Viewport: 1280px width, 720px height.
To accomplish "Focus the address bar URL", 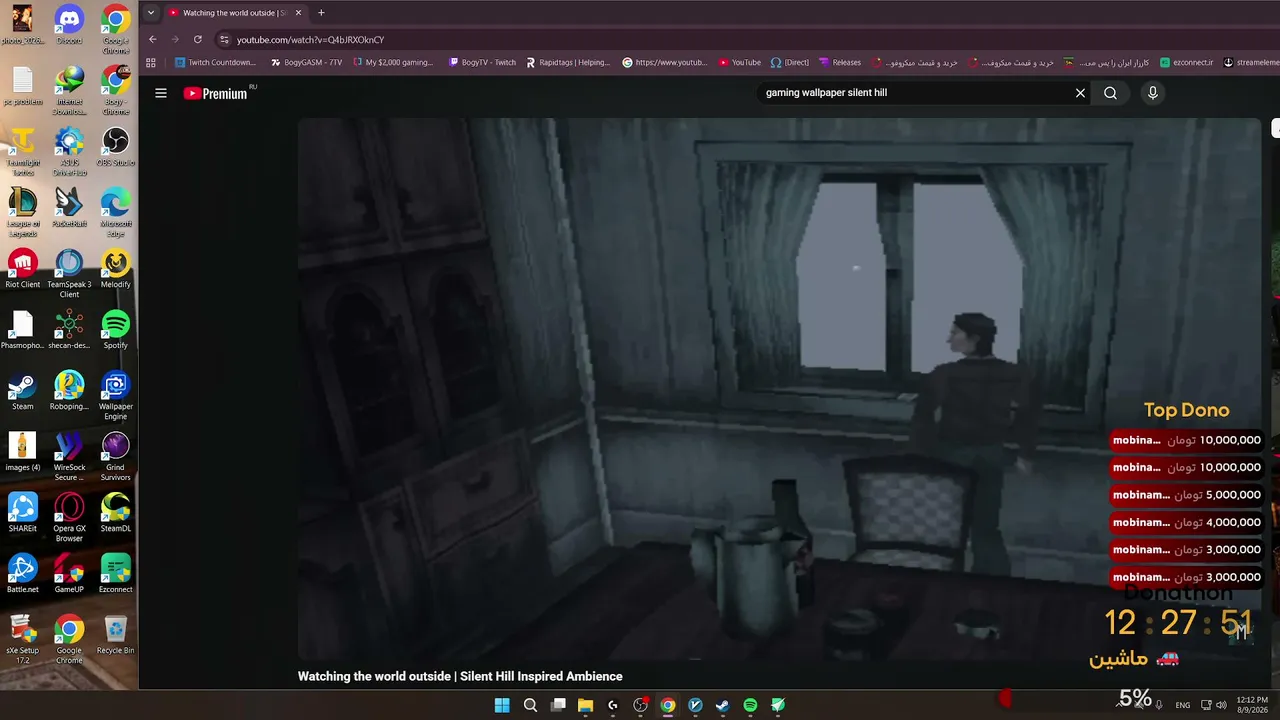I will coord(310,40).
